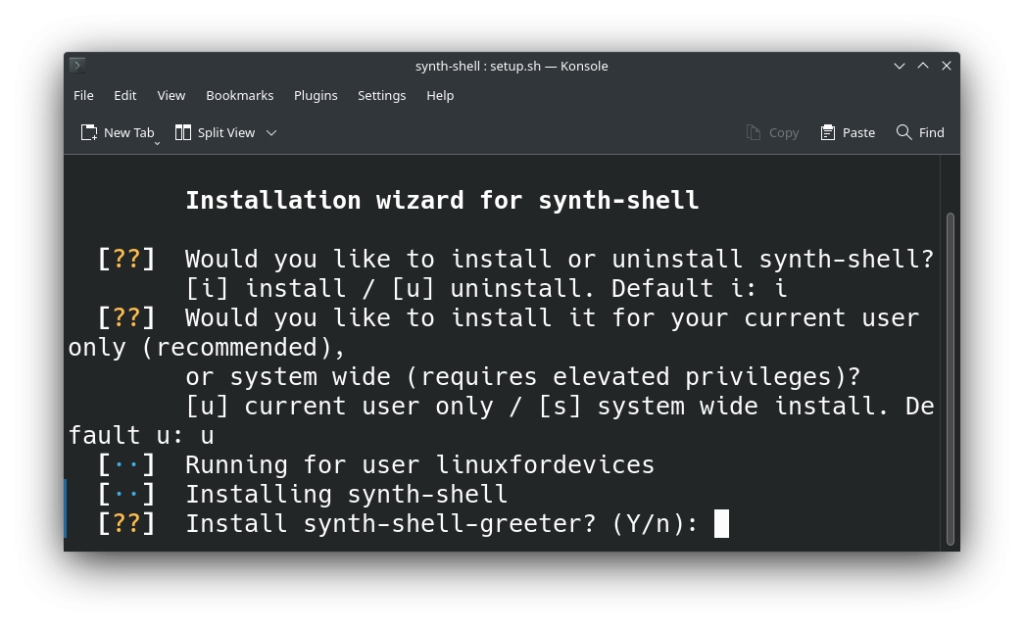Close the Konsole window

point(946,65)
